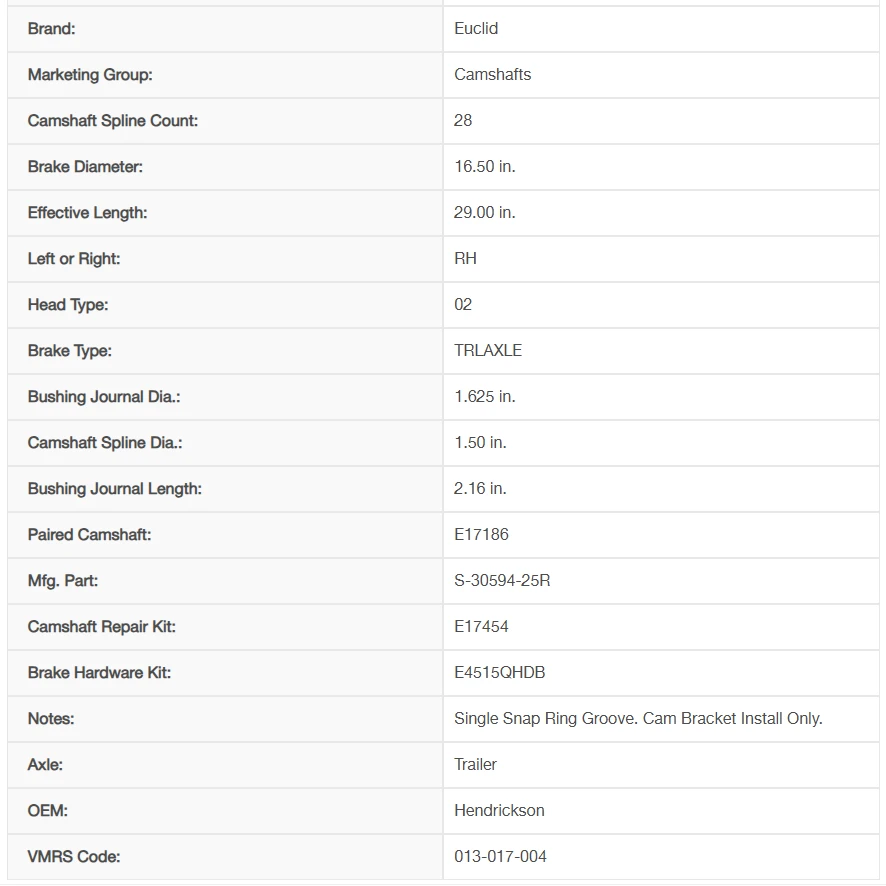Select the Effective Length 29.00 in. value
The width and height of the screenshot is (886, 886).
(484, 212)
